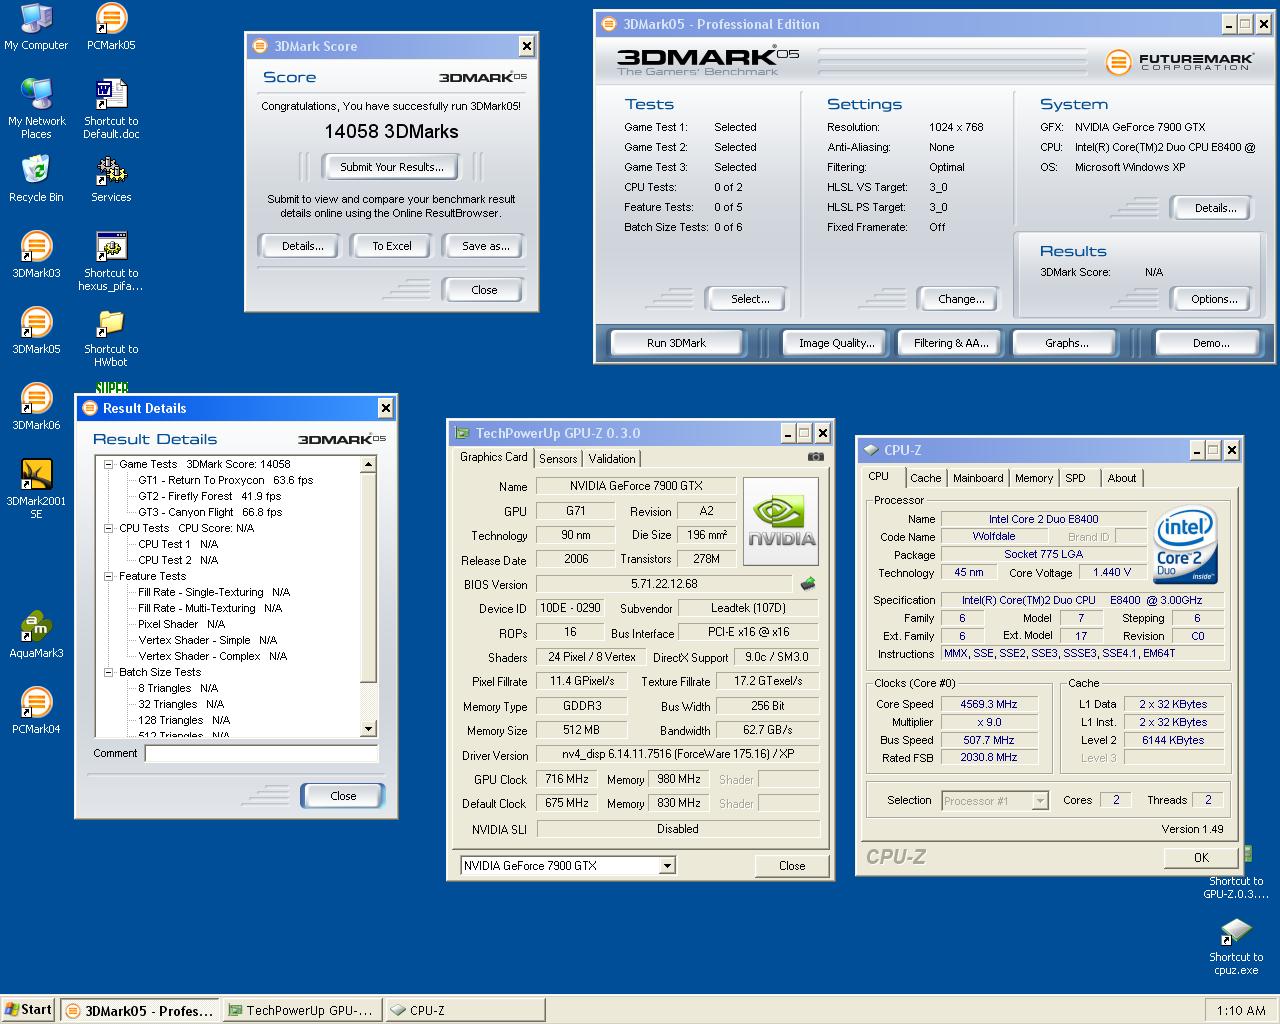Switch to 3DMark05 taskbar item
The width and height of the screenshot is (1280, 1024).
click(x=139, y=1011)
